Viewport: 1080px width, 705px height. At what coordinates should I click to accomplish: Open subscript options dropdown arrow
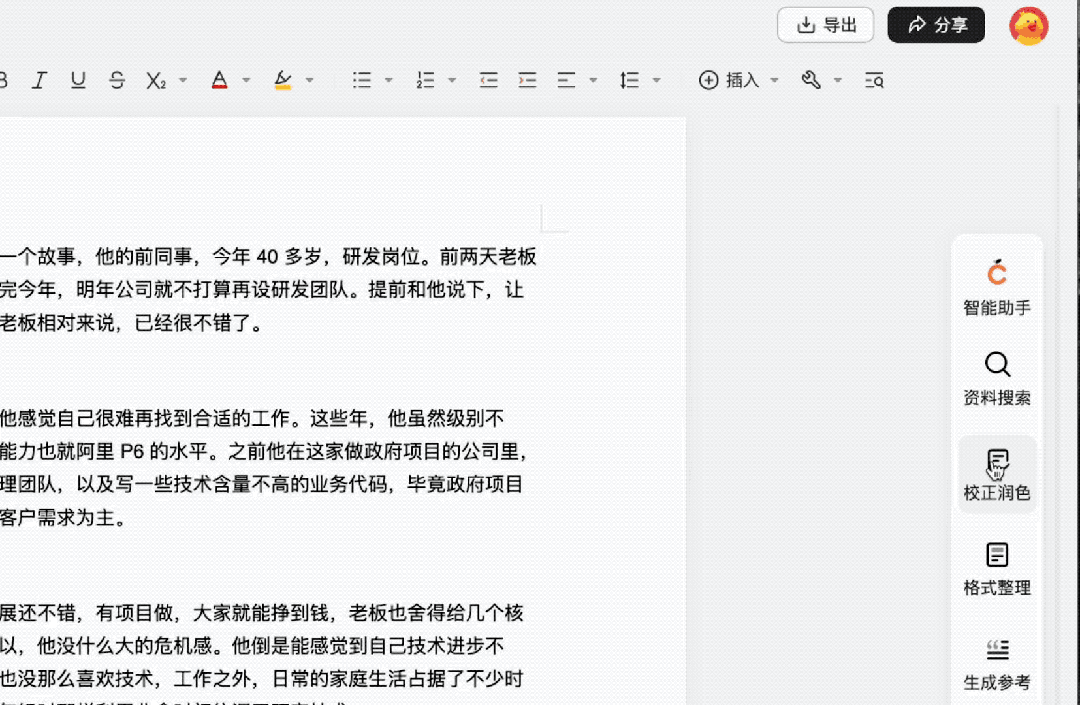[x=183, y=81]
